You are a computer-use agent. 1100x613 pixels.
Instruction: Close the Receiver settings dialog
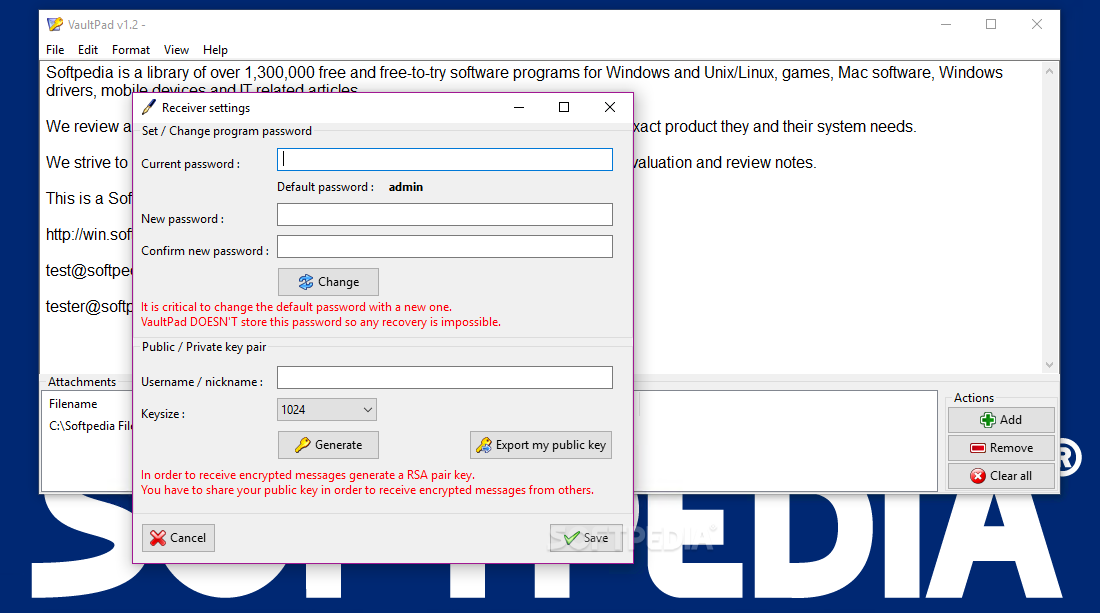point(610,107)
